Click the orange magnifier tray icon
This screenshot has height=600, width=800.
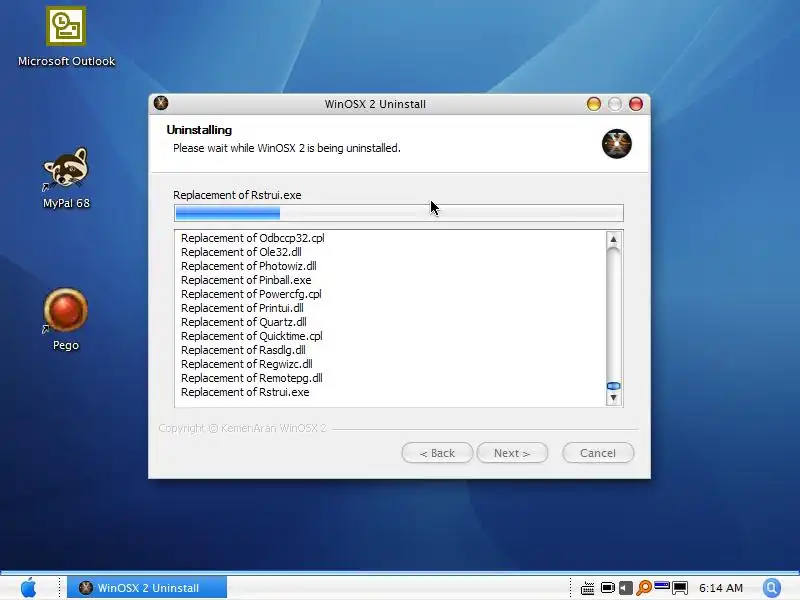(x=644, y=588)
